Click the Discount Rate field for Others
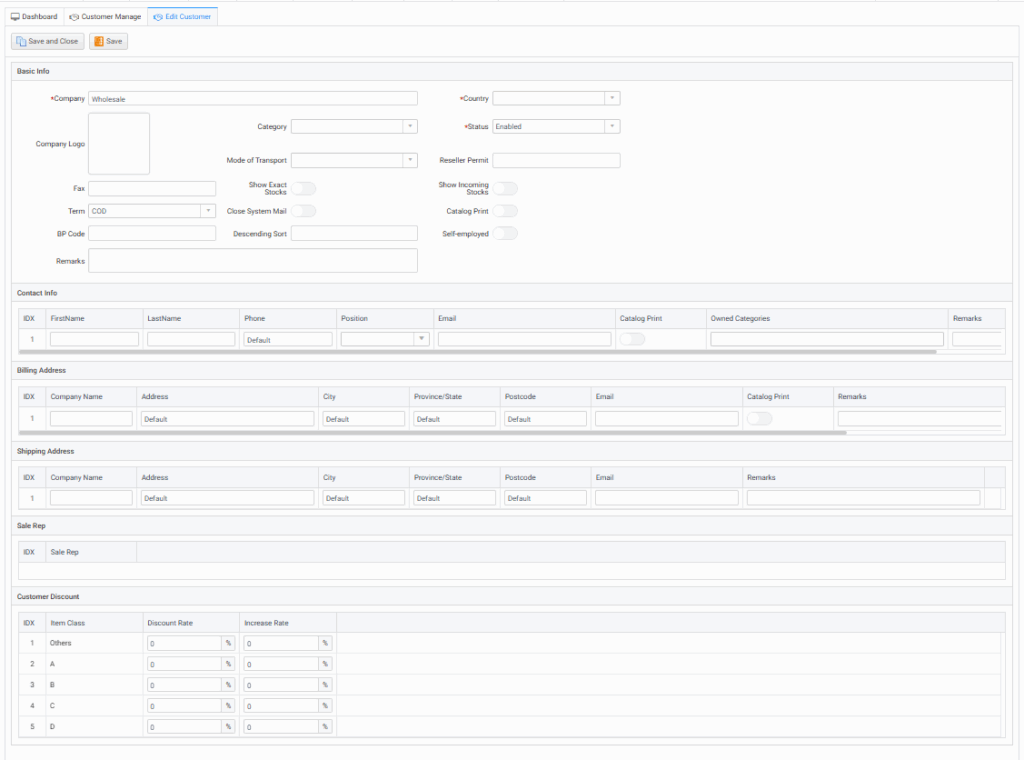This screenshot has width=1024, height=760. click(x=184, y=643)
